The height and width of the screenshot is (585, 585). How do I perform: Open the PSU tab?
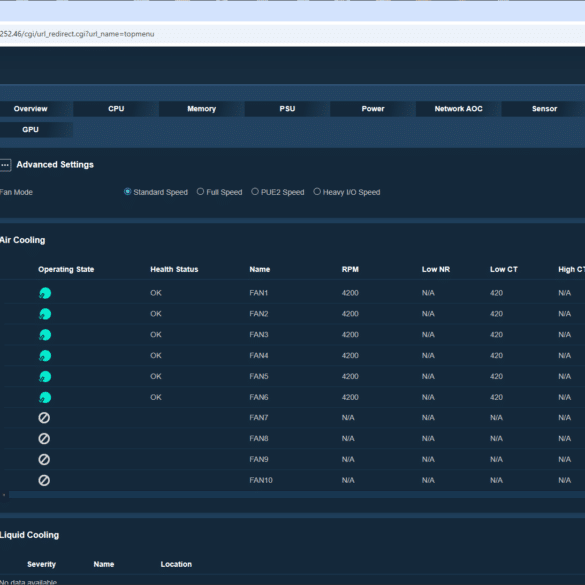[x=287, y=109]
